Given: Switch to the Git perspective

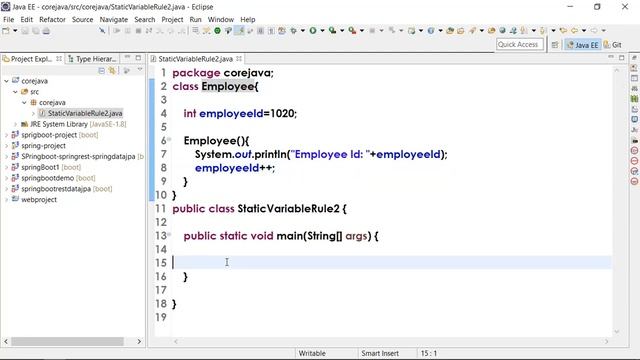Looking at the screenshot, I should pos(613,45).
